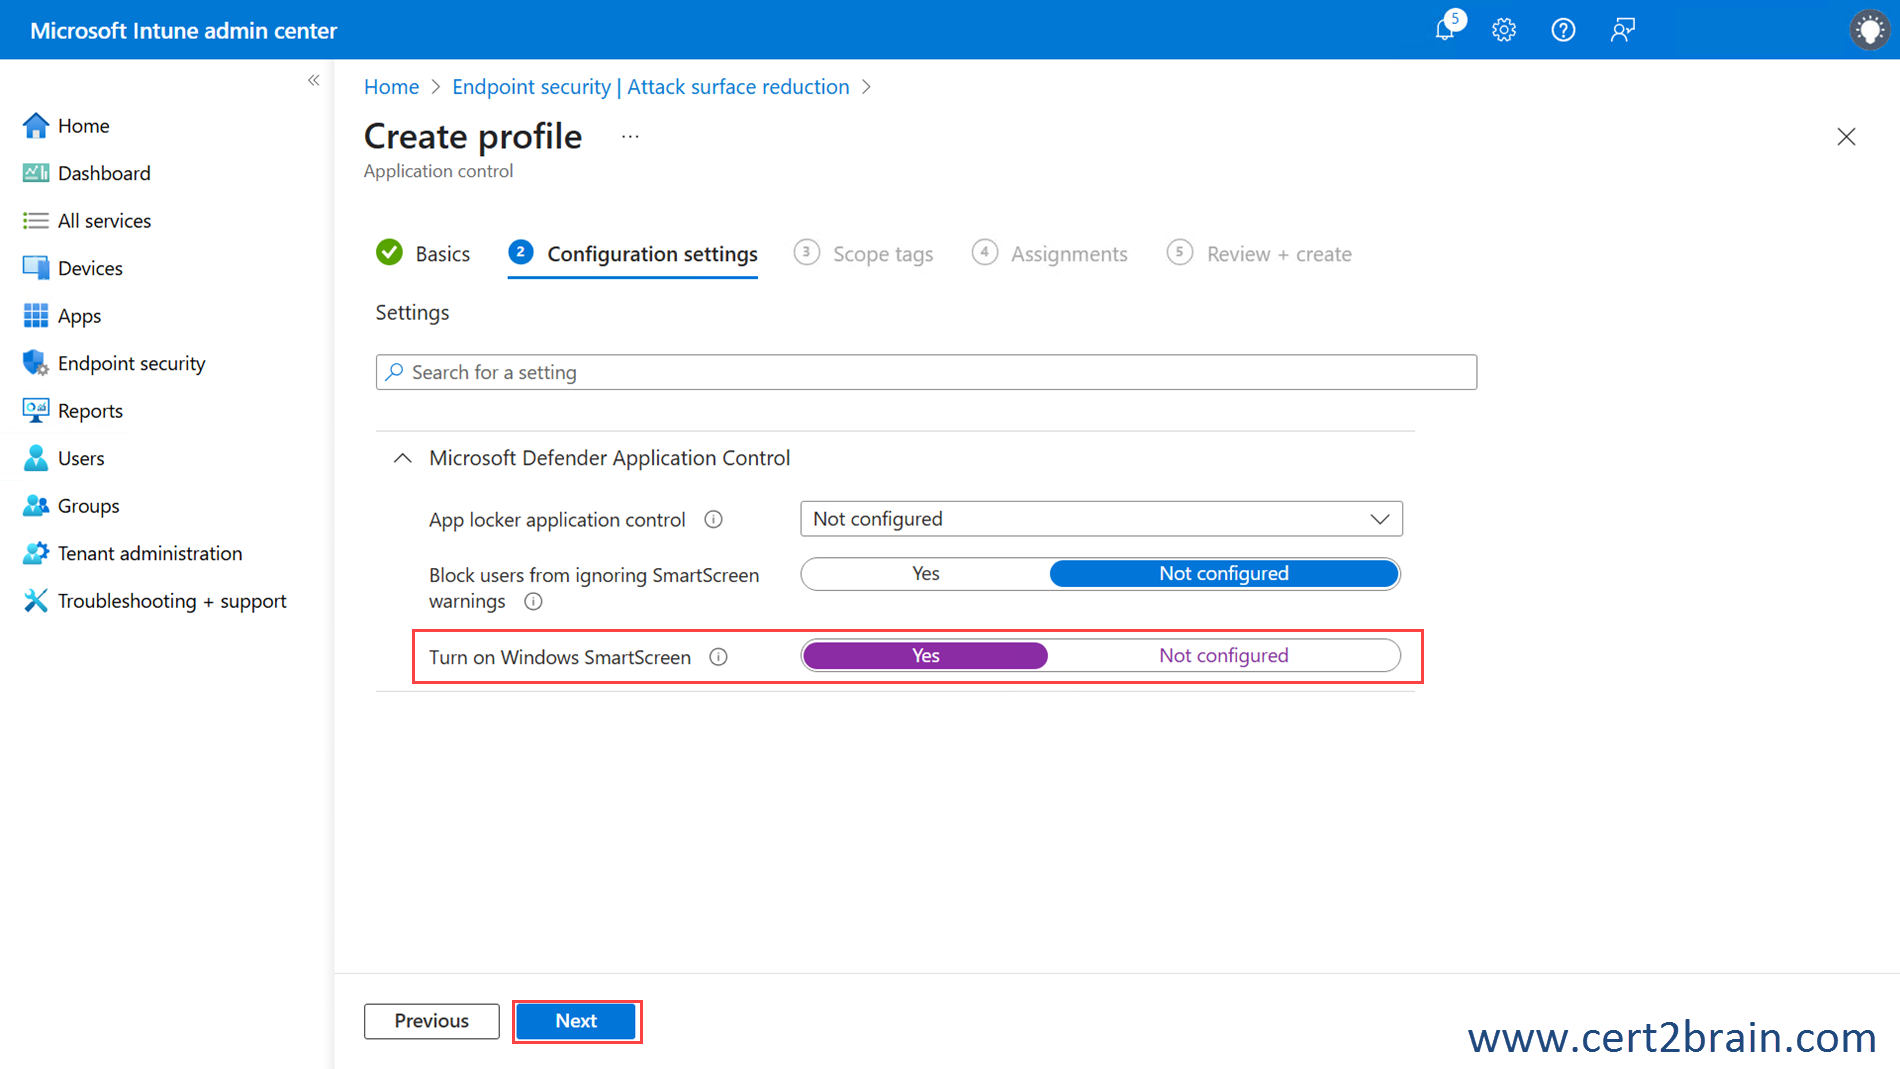Open portal settings gear icon
The height and width of the screenshot is (1069, 1900).
(x=1504, y=30)
